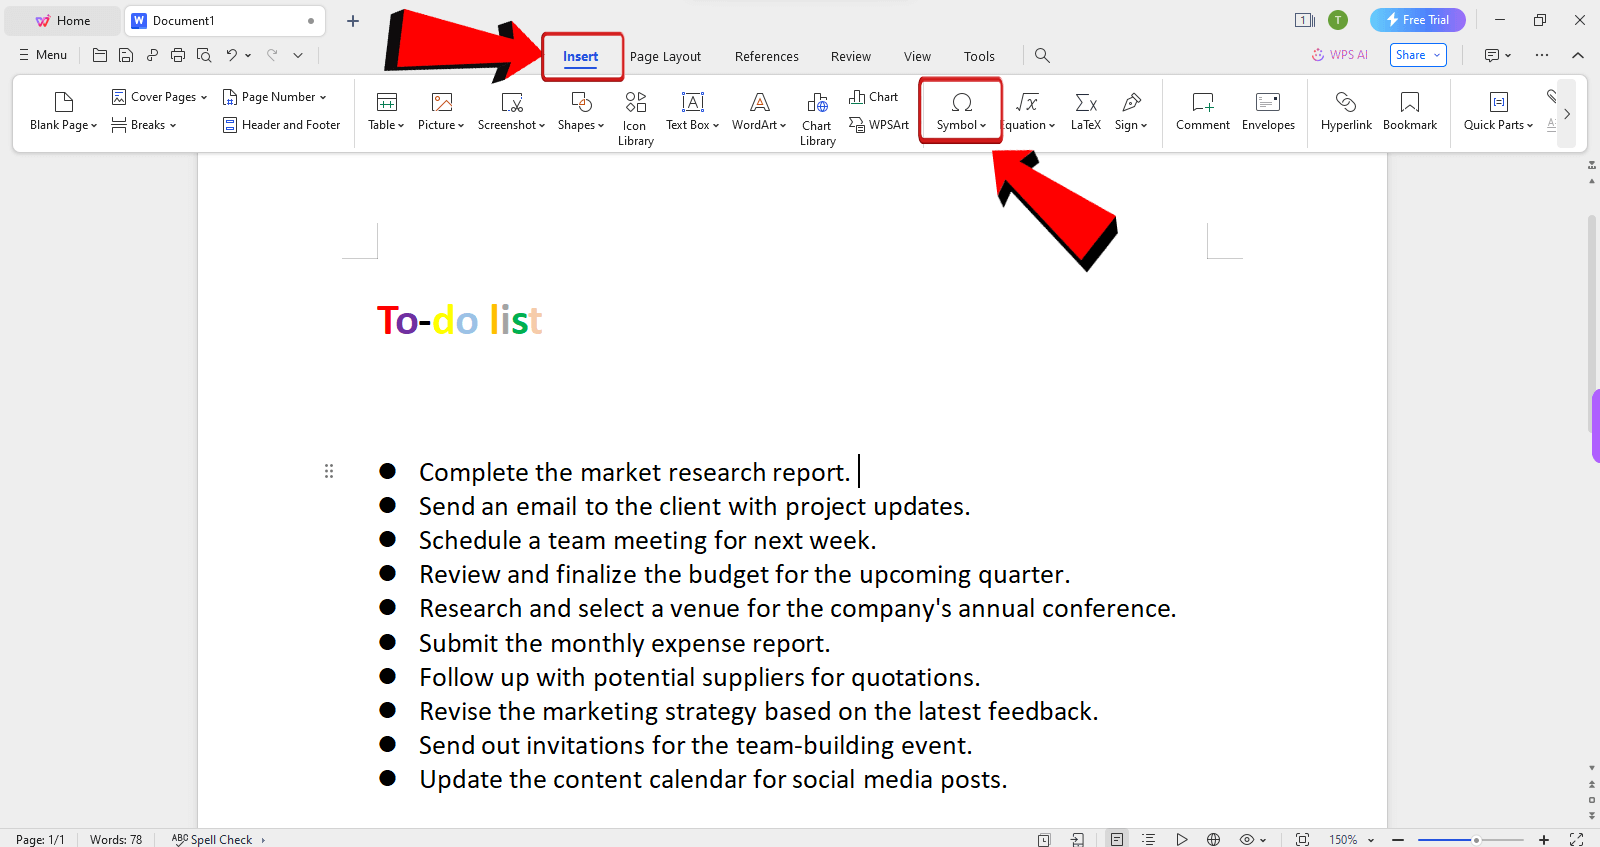Switch to Web Layout globe view
Image resolution: width=1600 pixels, height=847 pixels.
click(x=1213, y=839)
